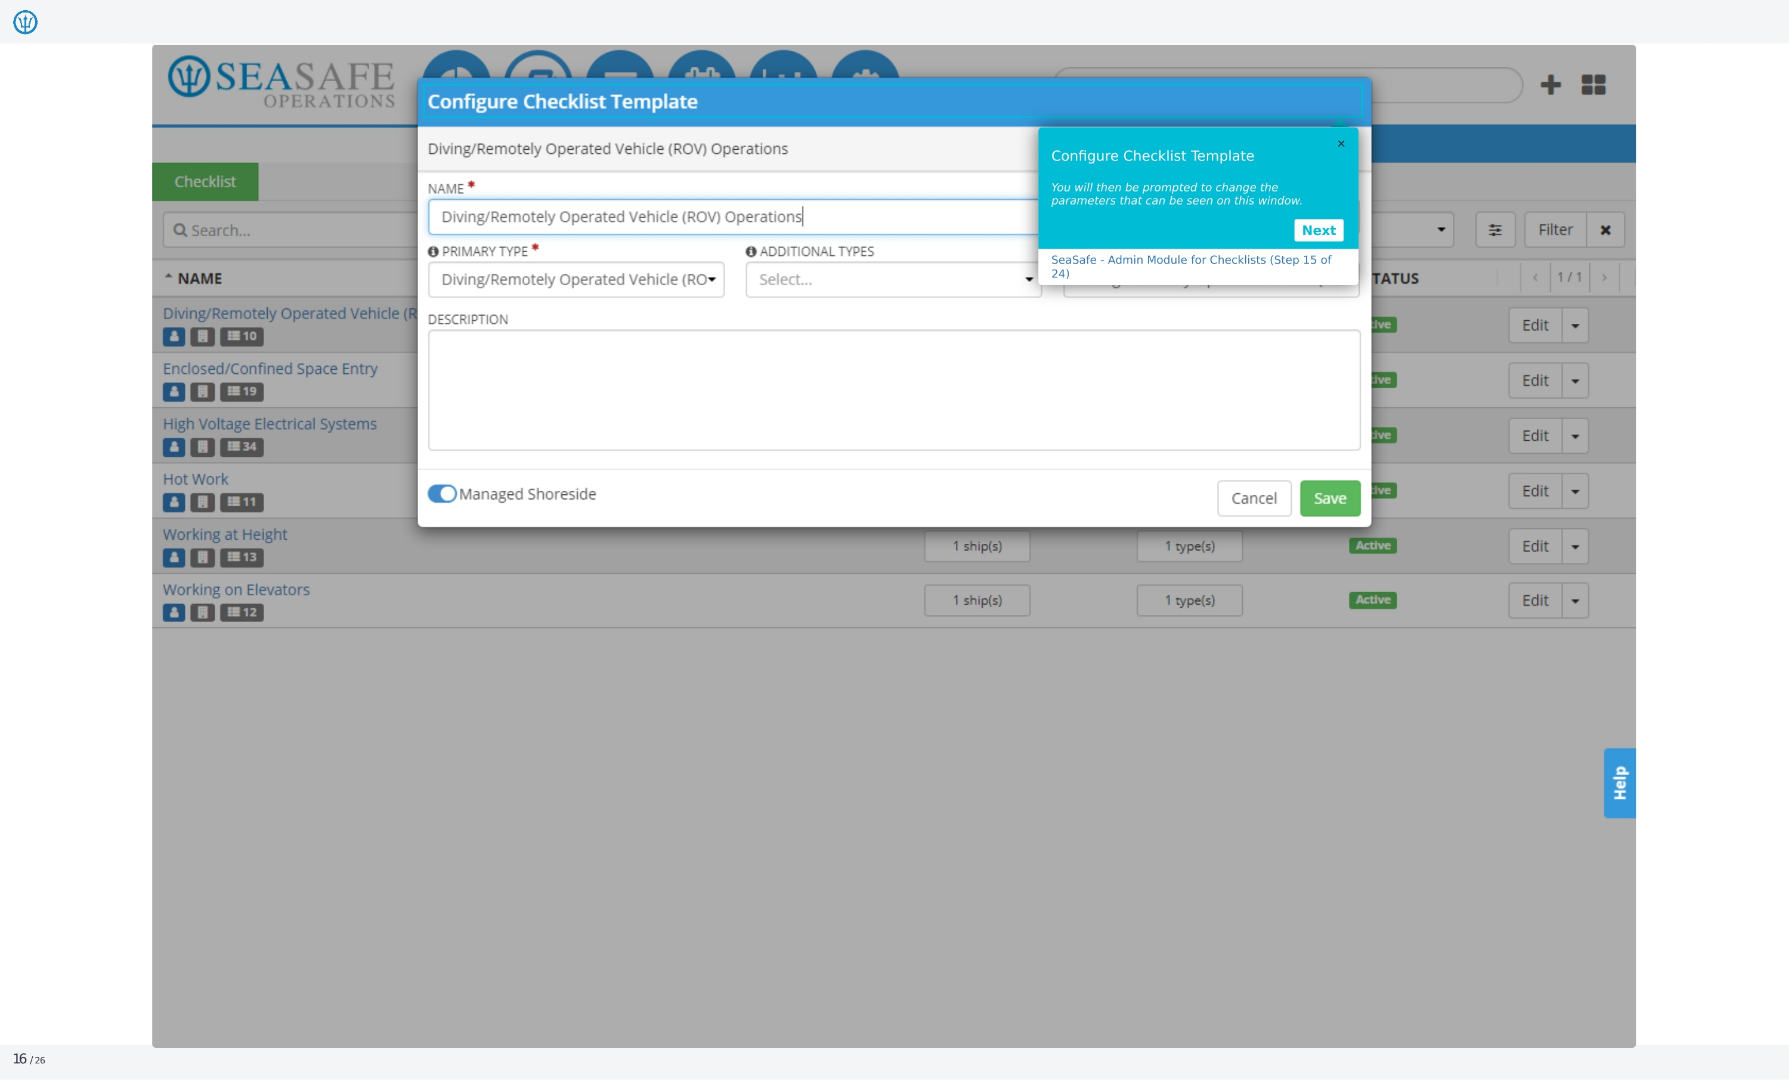1789x1080 pixels.
Task: Click 1 type(s) button in Working at Height row
Action: click(x=1190, y=546)
